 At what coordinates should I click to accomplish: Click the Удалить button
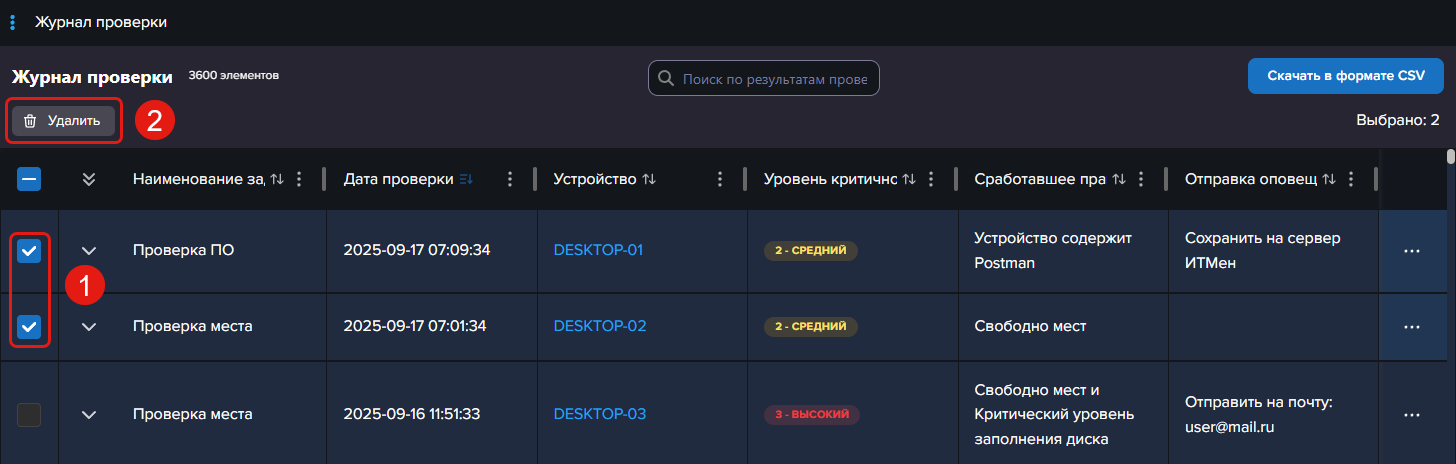click(x=63, y=121)
